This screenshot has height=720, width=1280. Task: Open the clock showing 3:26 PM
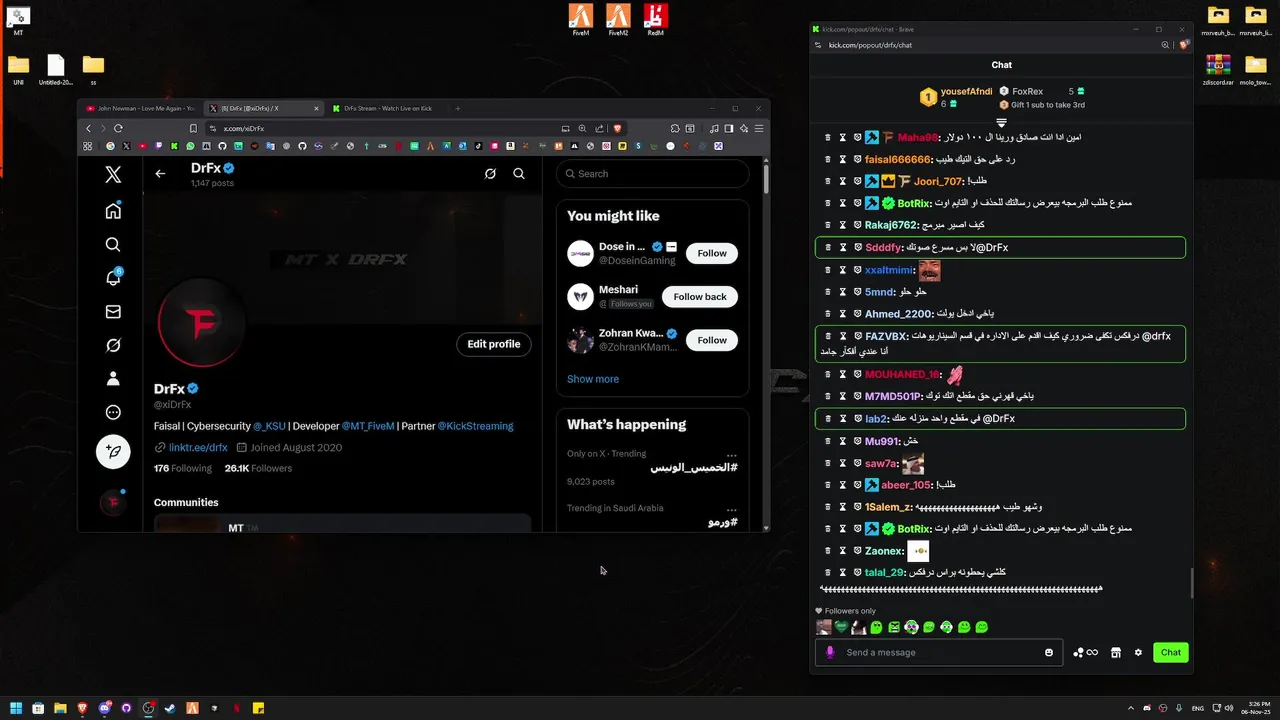(1256, 708)
